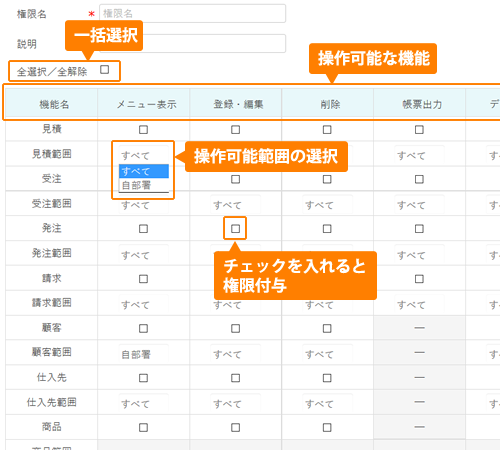The height and width of the screenshot is (450, 500).
Task: Check 受注 削除 checkbox
Action: pyautogui.click(x=327, y=179)
